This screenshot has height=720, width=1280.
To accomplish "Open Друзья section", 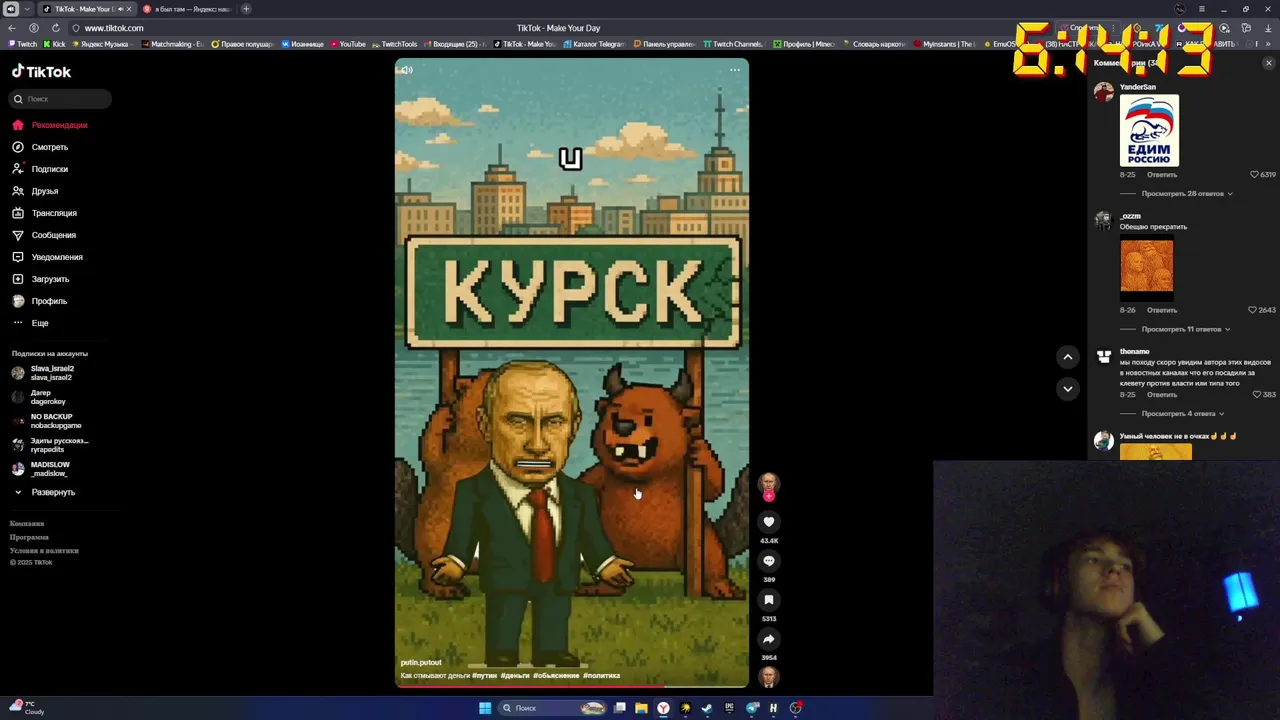I will (x=35, y=191).
